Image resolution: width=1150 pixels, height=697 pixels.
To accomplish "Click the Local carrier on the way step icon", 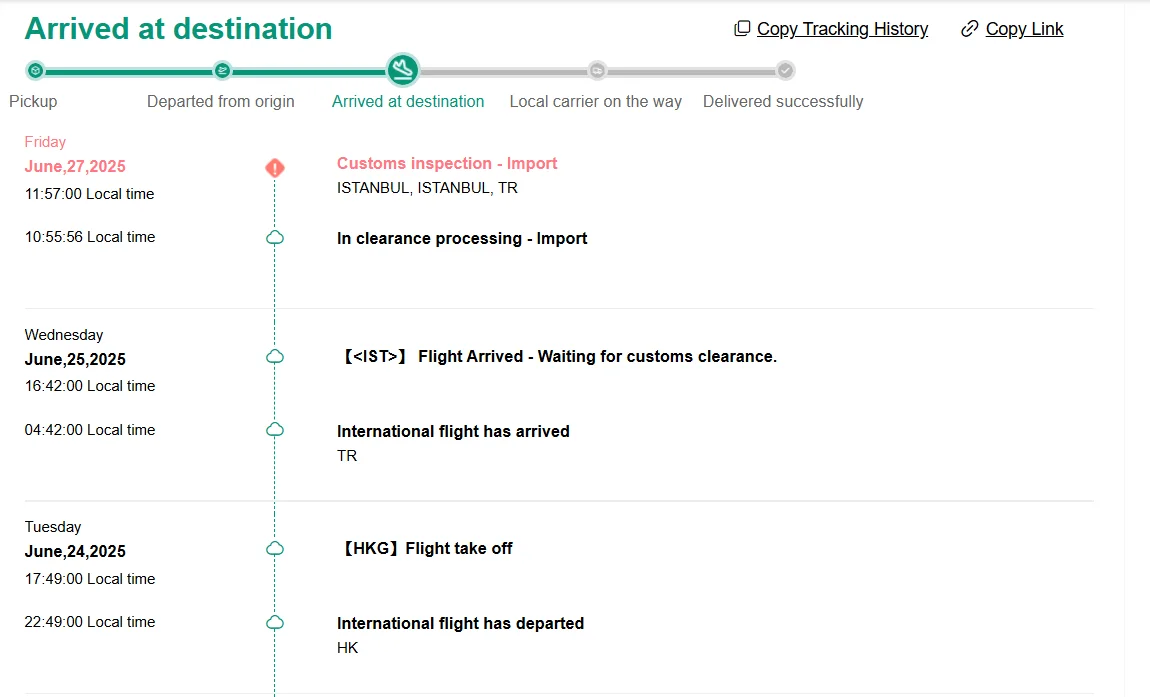I will (597, 70).
